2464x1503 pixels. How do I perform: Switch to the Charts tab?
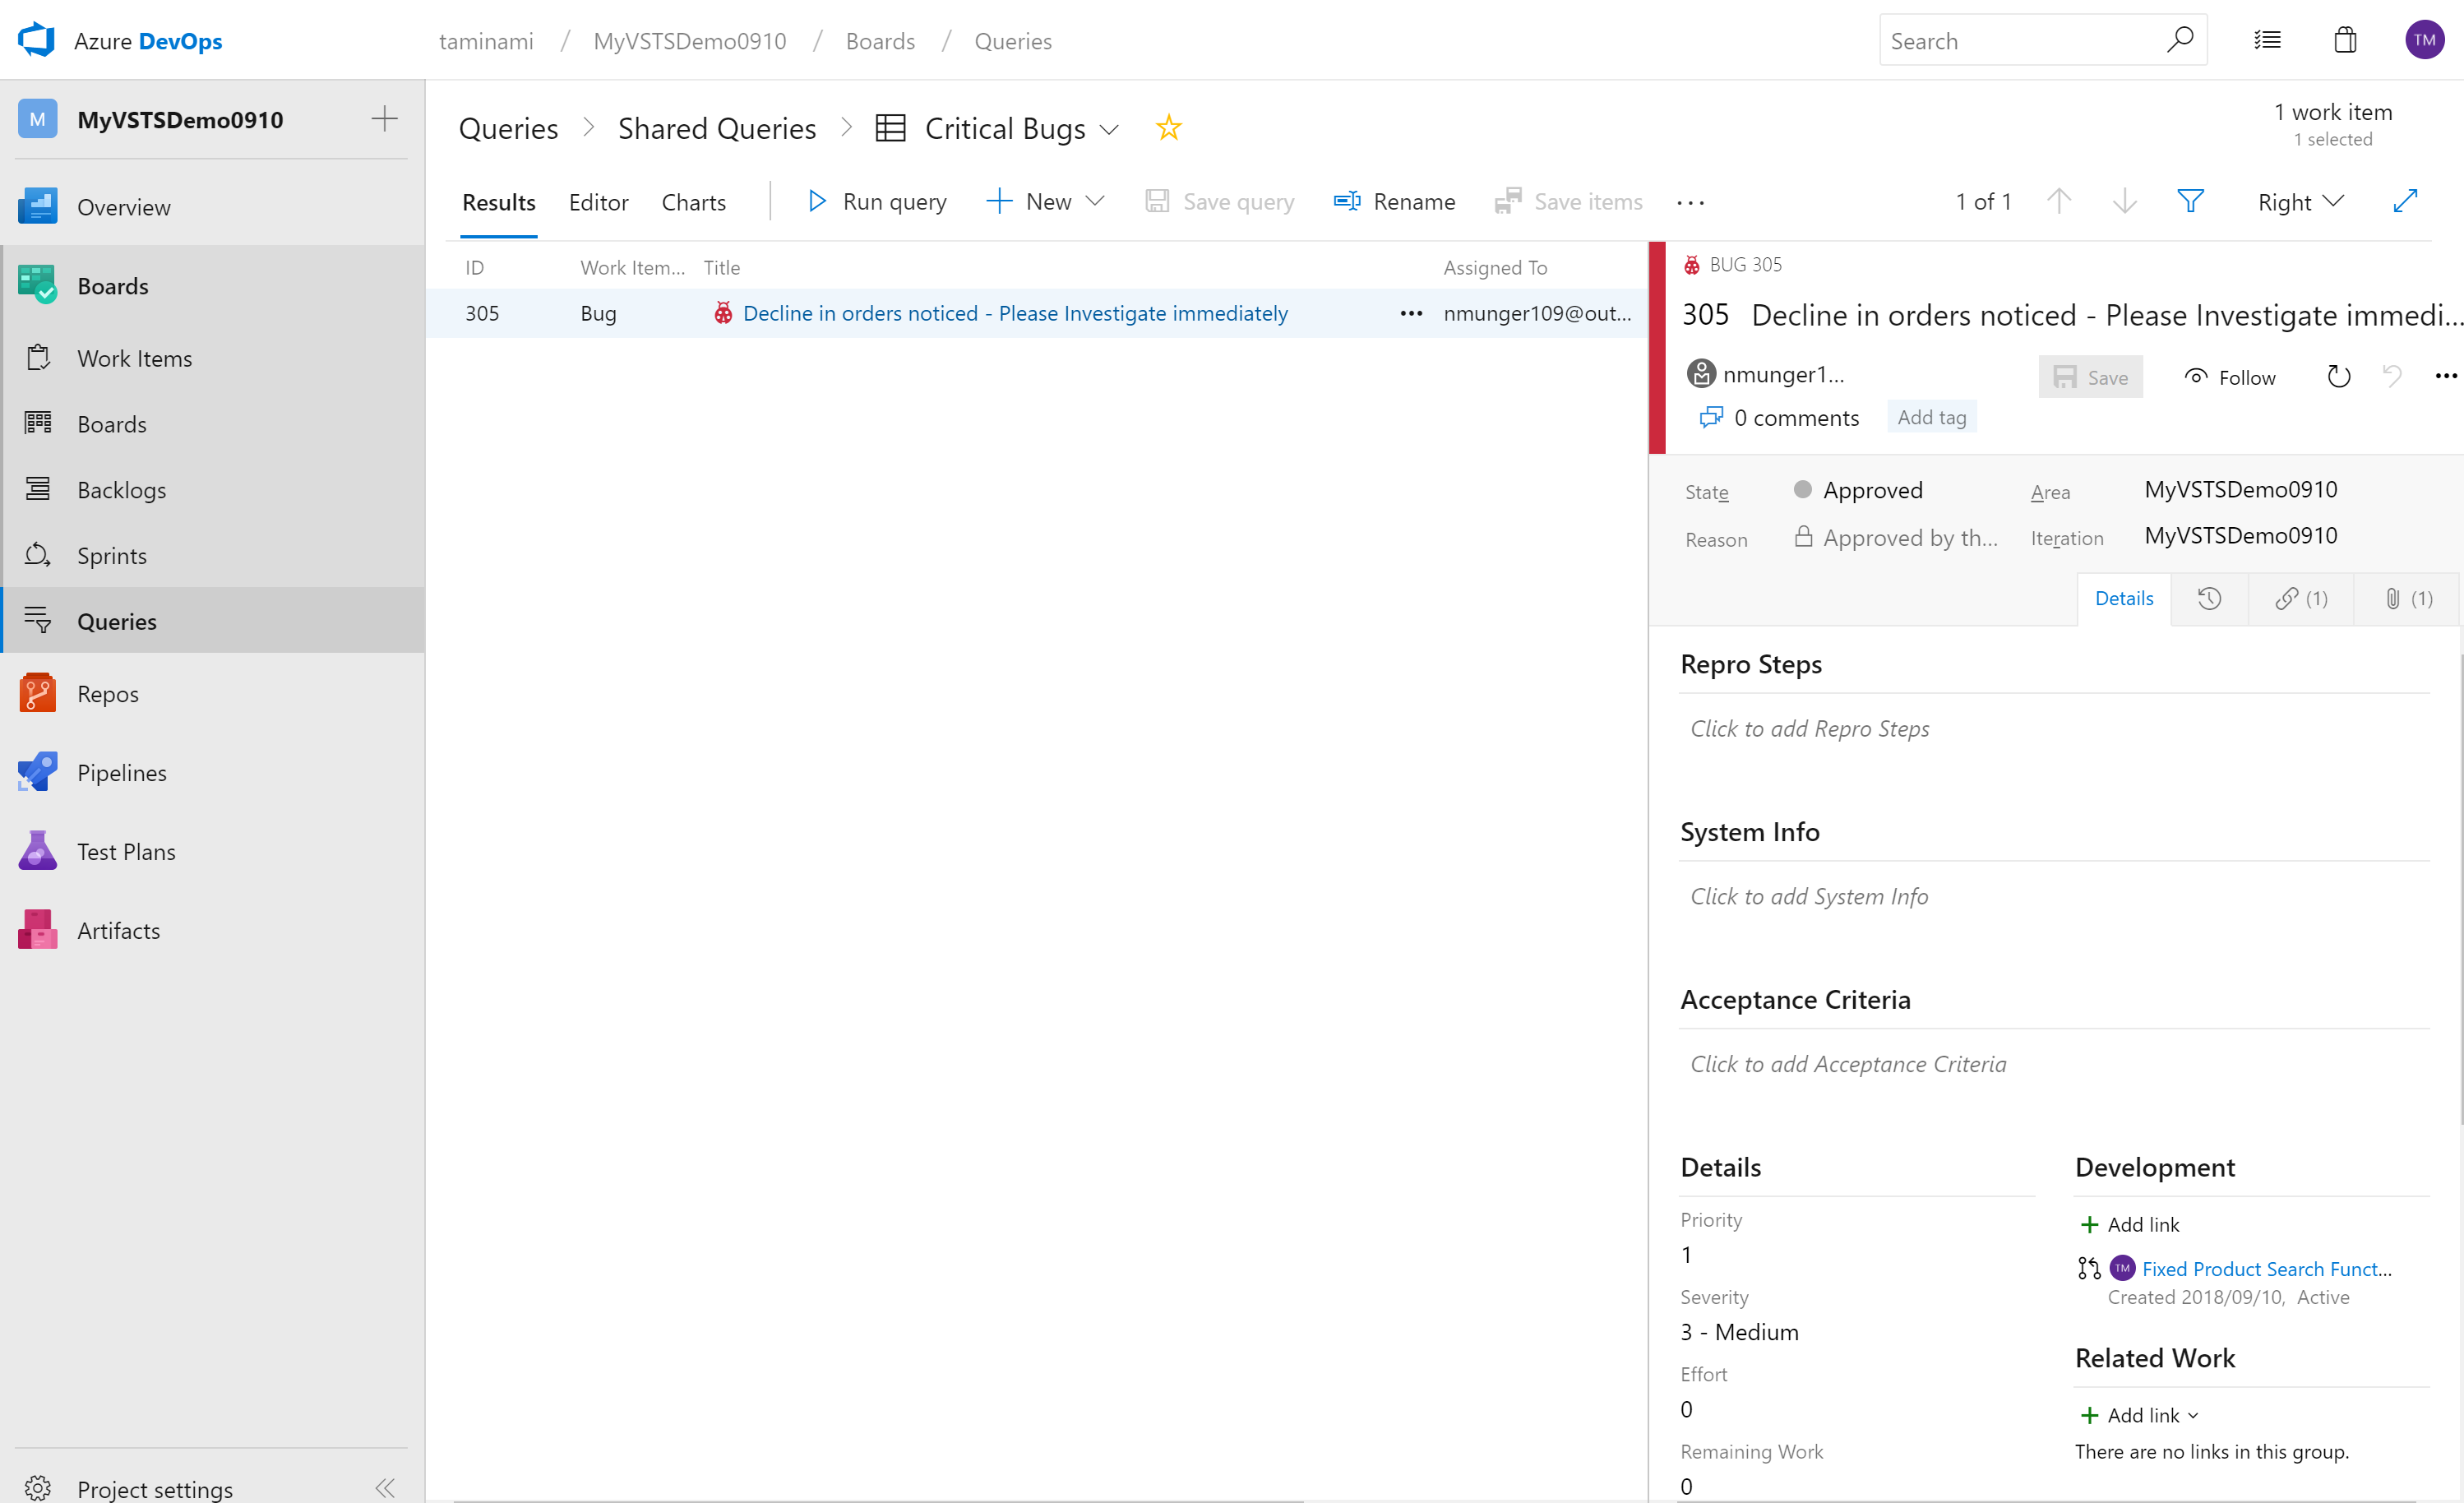click(x=693, y=202)
